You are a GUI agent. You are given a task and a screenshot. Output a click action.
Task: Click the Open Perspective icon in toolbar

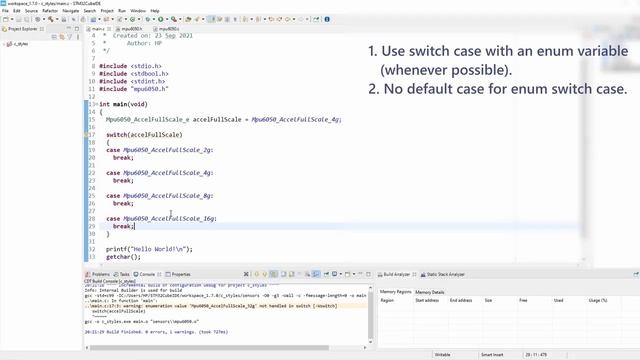316,19
